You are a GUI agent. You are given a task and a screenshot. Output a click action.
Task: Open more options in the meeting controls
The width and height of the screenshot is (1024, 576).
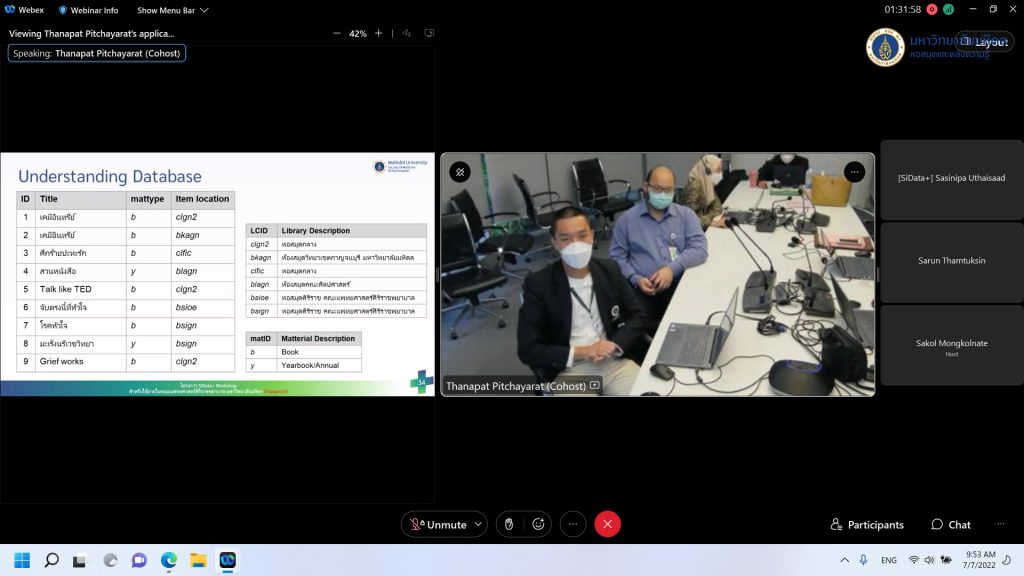tap(572, 524)
